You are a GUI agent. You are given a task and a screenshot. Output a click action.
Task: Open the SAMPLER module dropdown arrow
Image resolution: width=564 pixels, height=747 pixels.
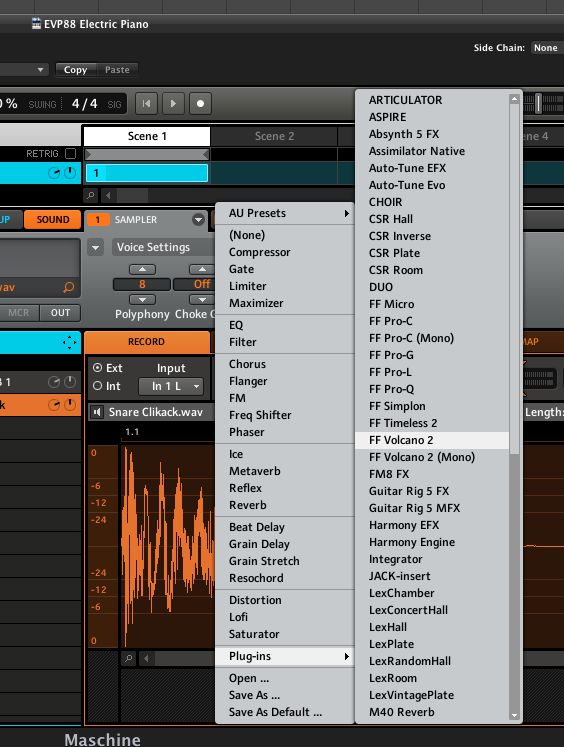(x=198, y=220)
